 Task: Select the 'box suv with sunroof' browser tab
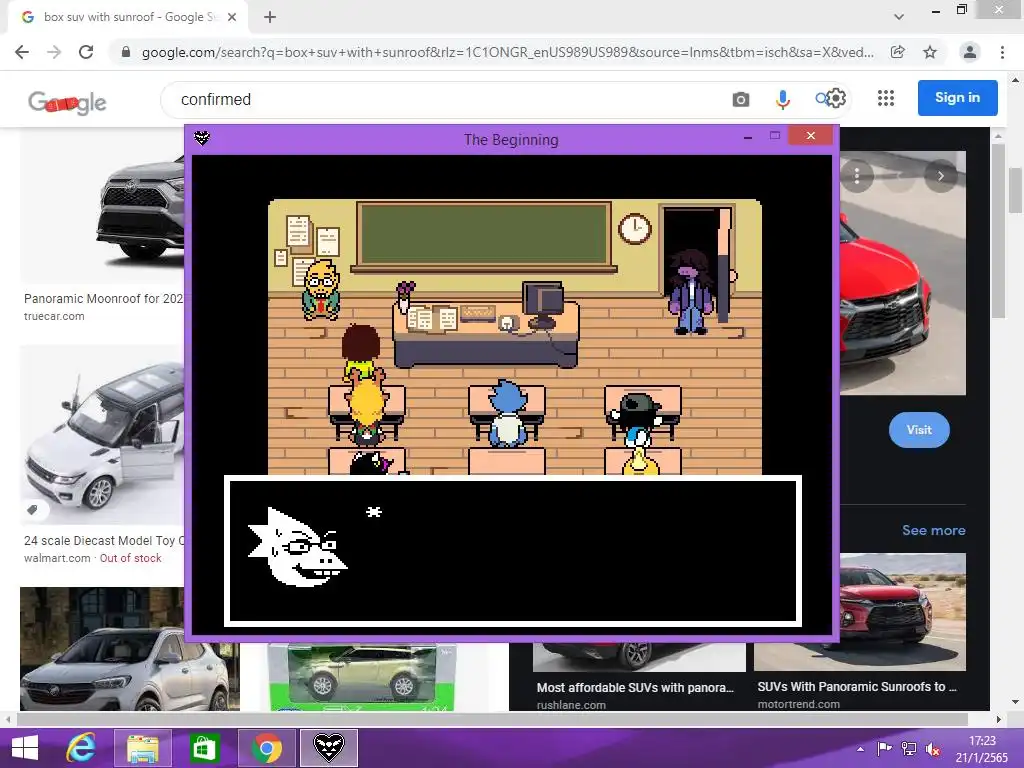[x=128, y=18]
